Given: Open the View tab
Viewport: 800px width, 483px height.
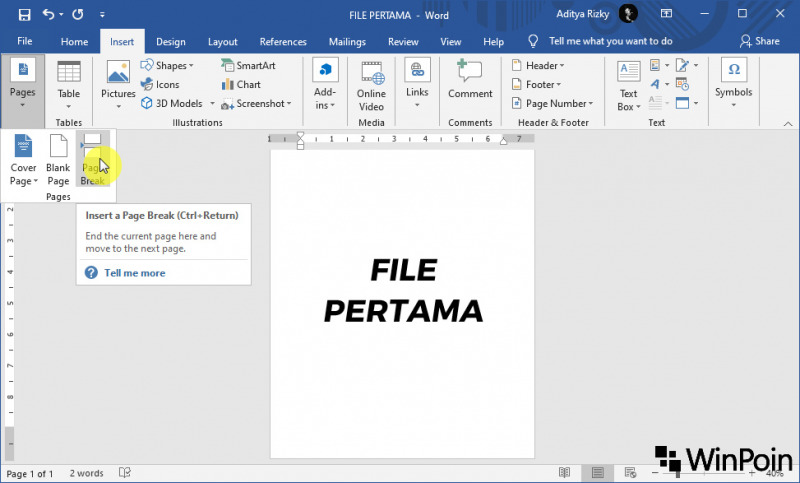Looking at the screenshot, I should [451, 42].
